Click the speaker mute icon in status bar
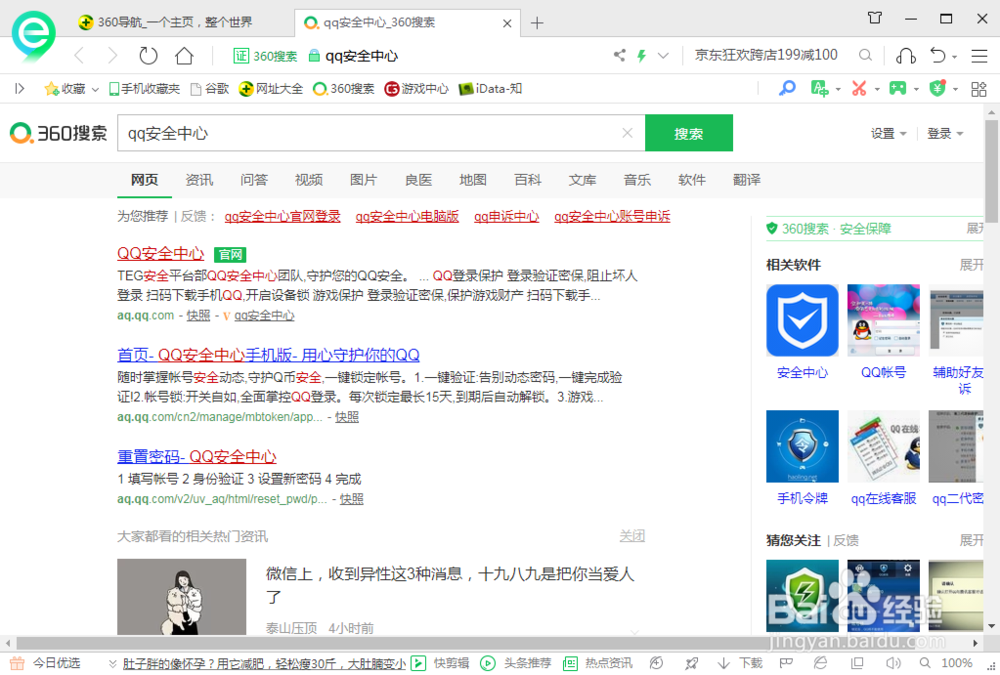 (893, 663)
